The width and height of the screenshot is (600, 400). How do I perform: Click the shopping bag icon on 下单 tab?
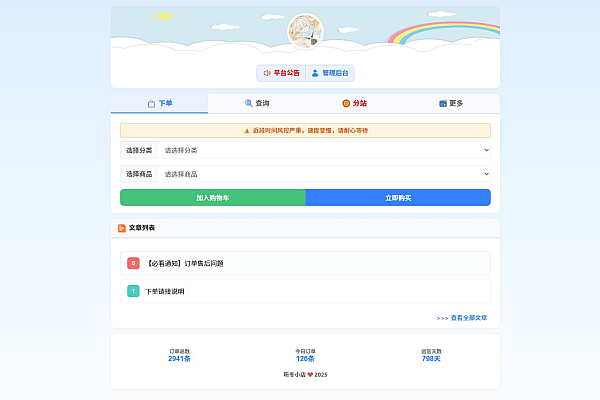point(152,104)
